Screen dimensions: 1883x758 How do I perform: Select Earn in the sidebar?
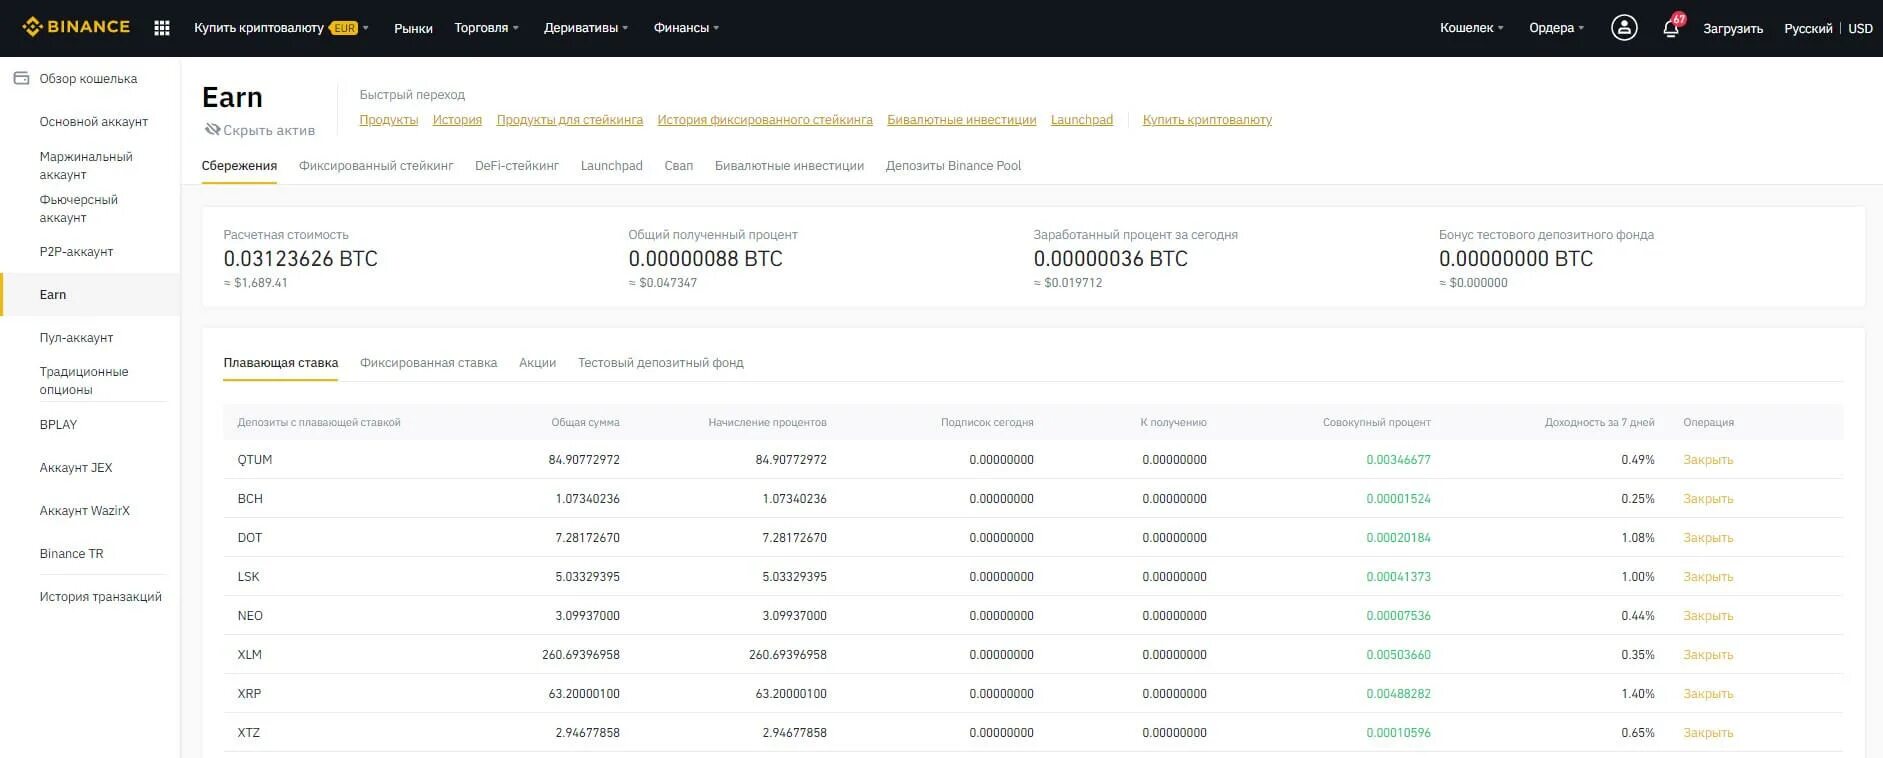coord(53,295)
